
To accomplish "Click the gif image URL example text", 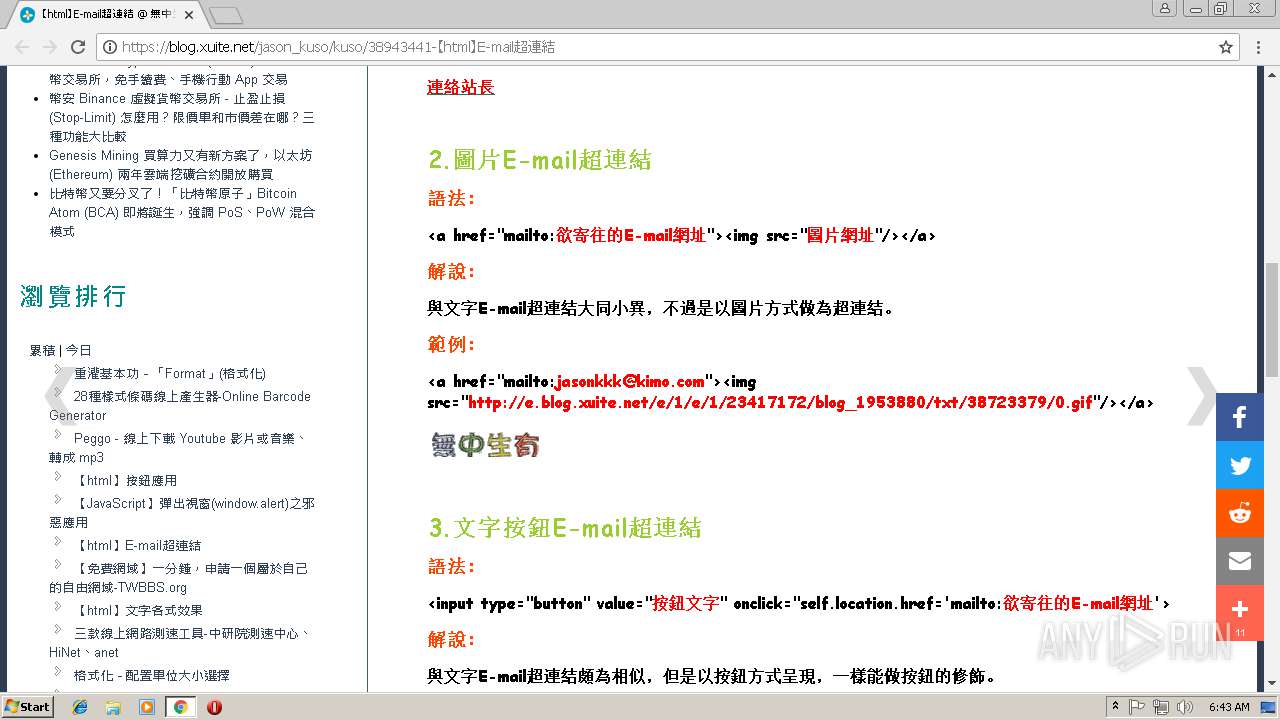I will click(781, 403).
